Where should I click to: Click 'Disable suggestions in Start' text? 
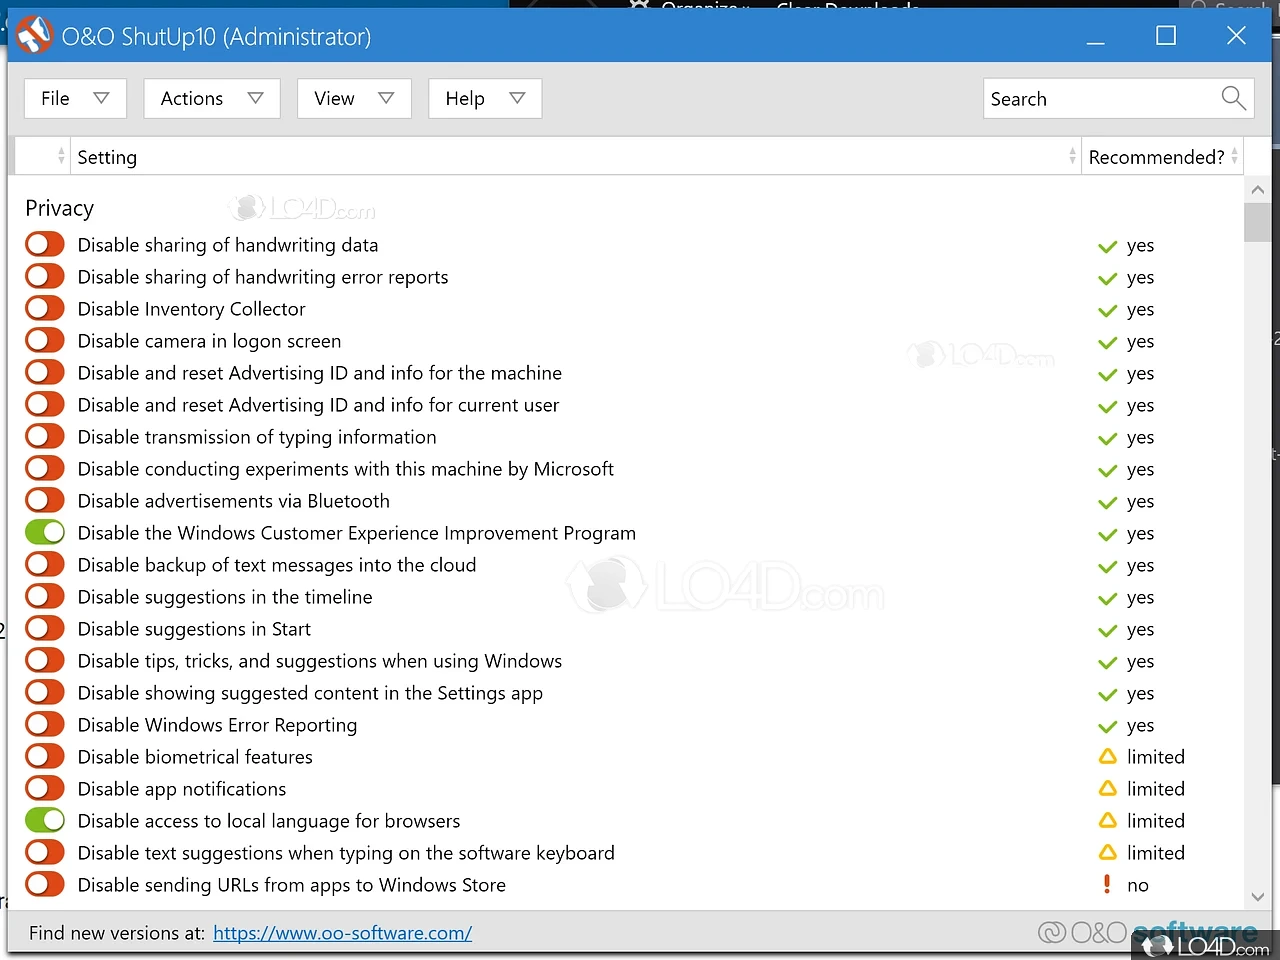click(x=194, y=629)
